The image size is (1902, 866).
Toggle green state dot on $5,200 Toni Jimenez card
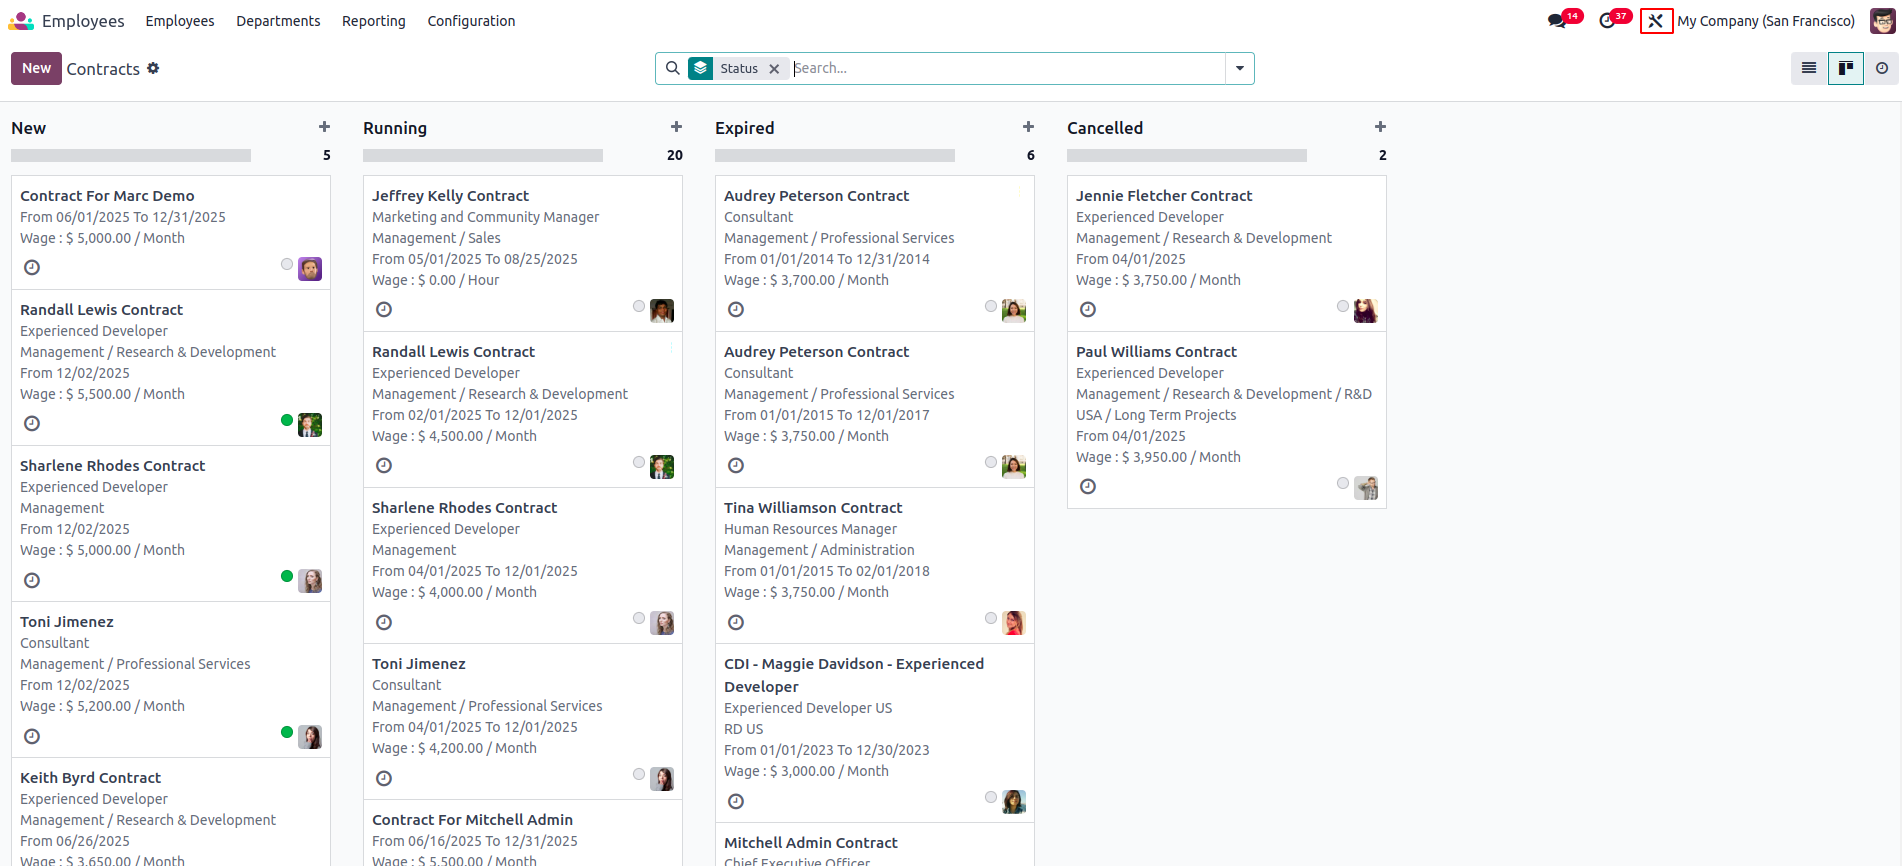coord(287,732)
